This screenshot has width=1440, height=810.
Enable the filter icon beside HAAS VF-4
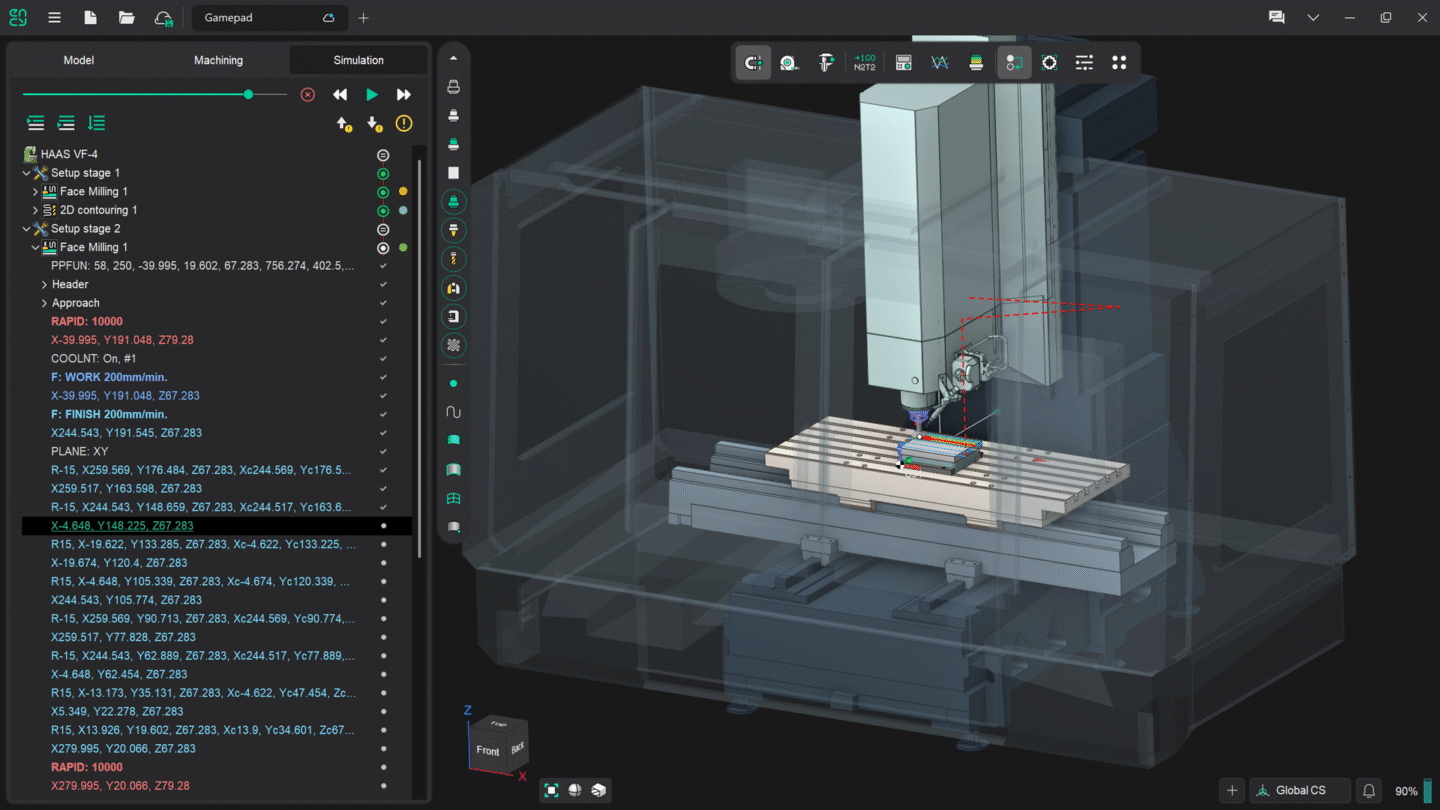pos(383,154)
